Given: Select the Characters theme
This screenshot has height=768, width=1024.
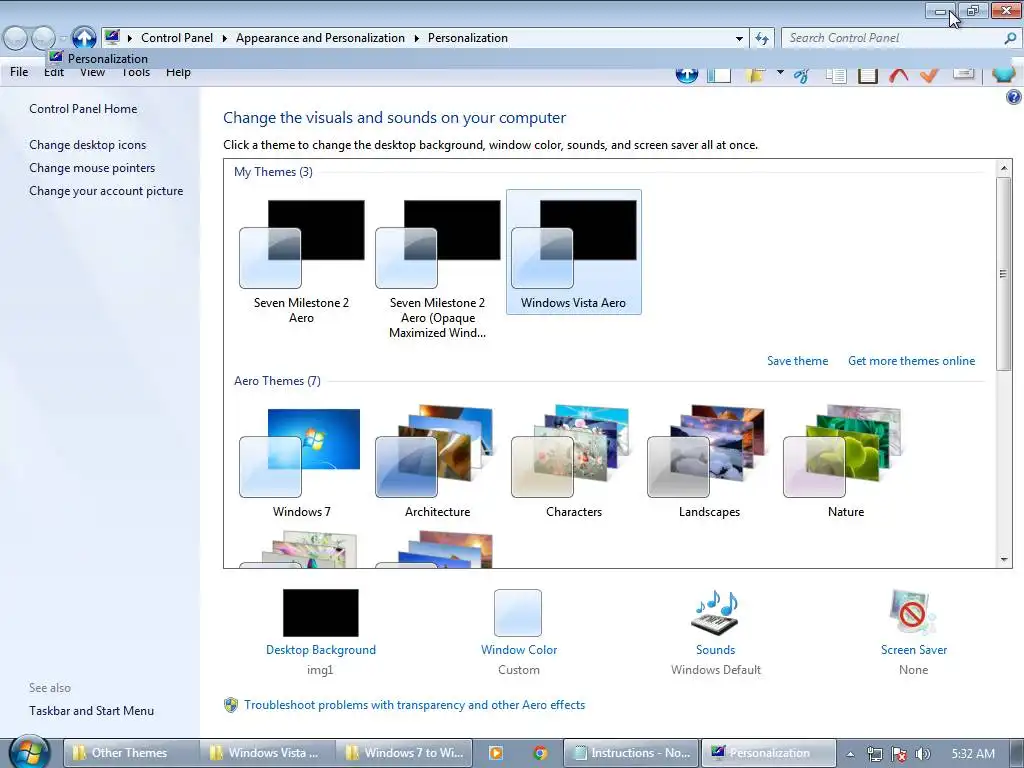Looking at the screenshot, I should tap(573, 461).
